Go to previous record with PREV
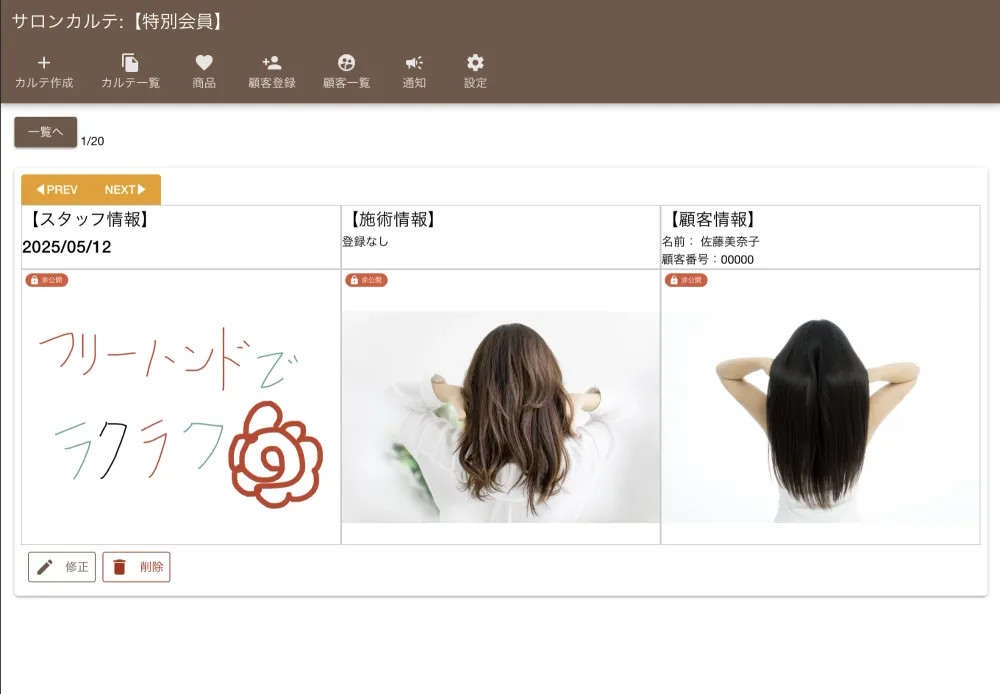Viewport: 1000px width, 694px height. 57,190
